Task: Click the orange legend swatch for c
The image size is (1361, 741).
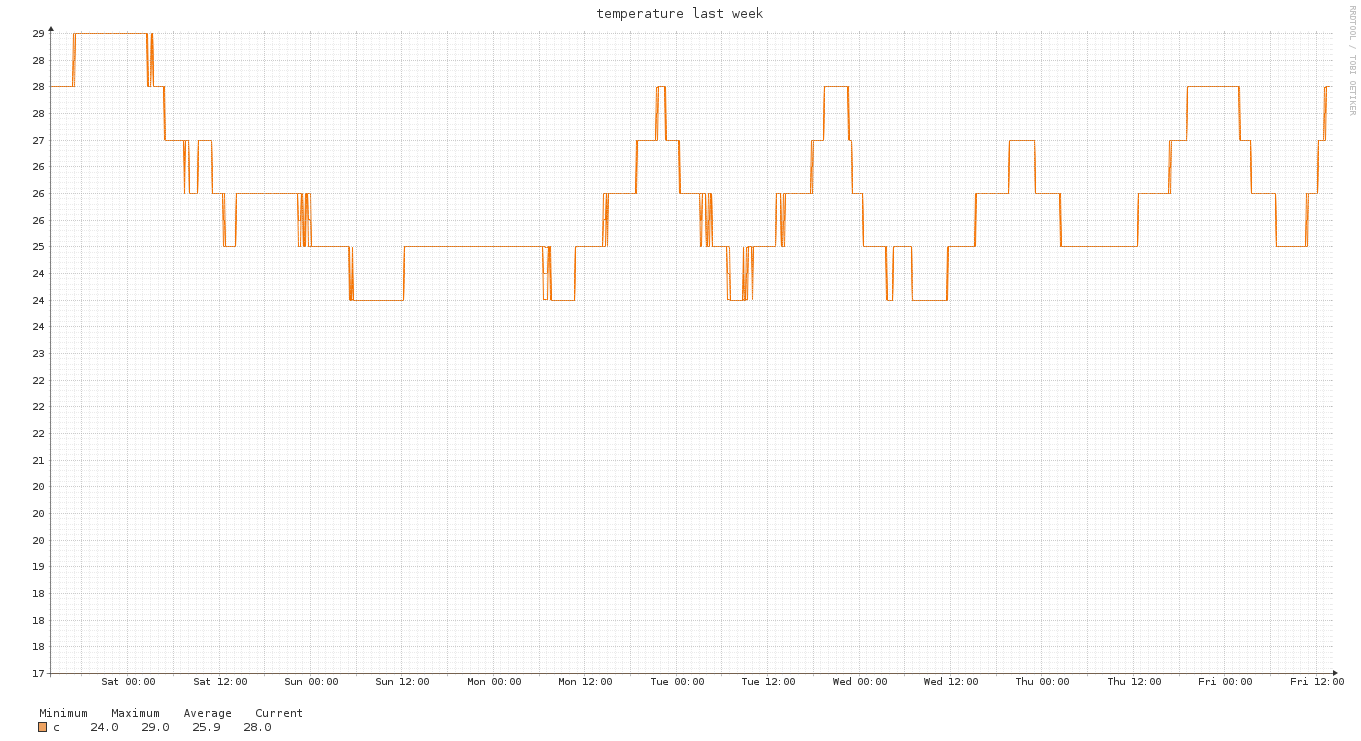Action: 43,727
